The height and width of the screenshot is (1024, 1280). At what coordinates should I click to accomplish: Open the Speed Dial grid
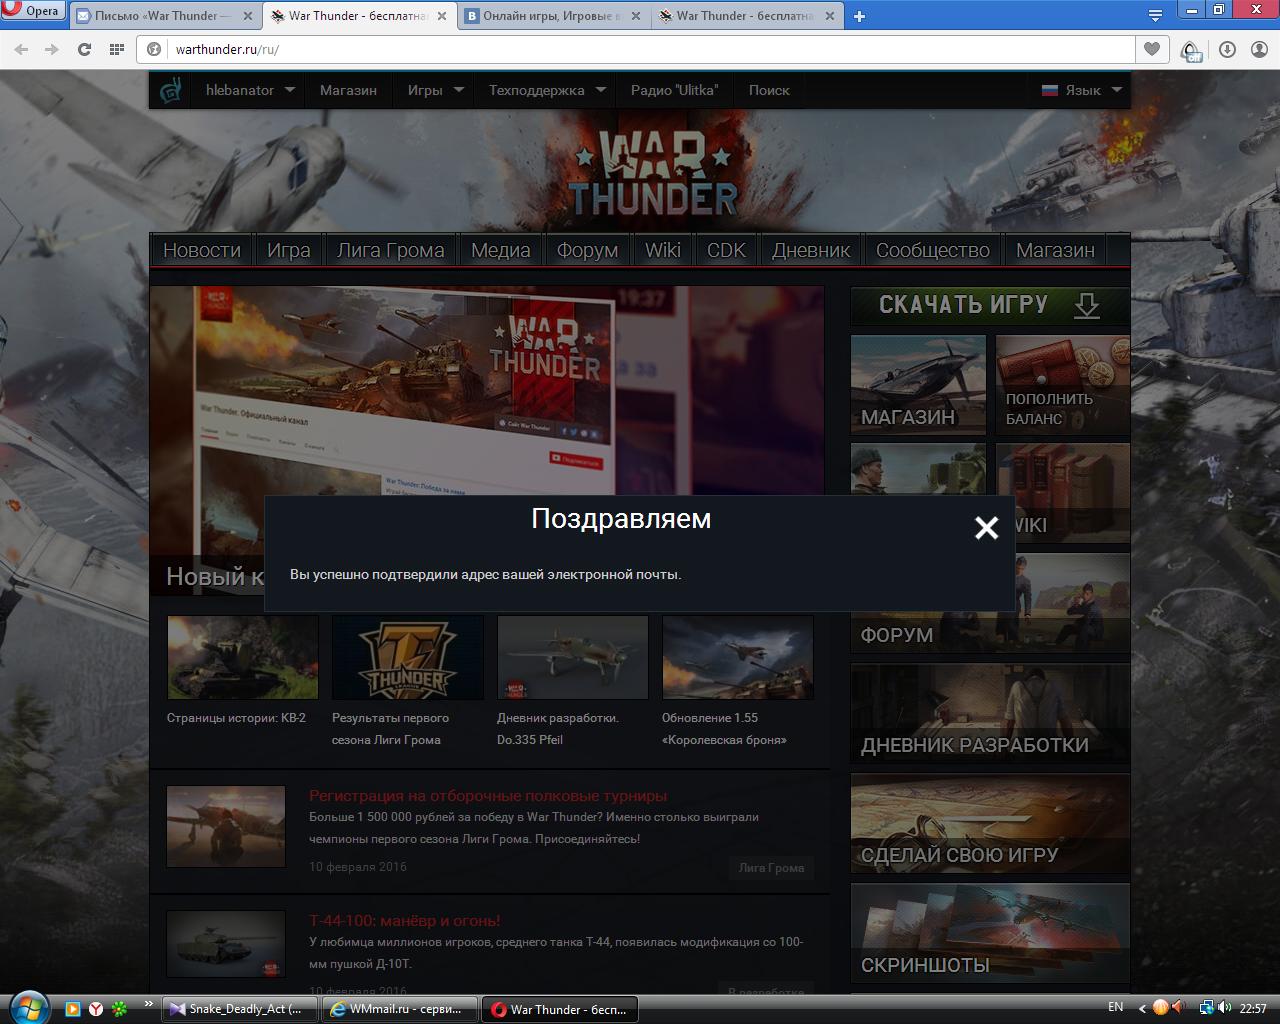tap(117, 49)
